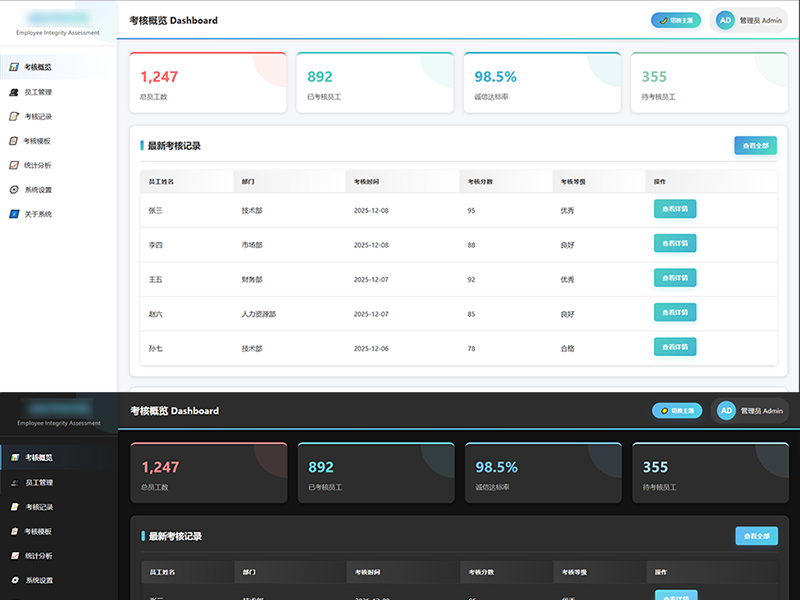Click the 员工管理 people icon in light sidebar
The image size is (800, 600).
point(14,92)
